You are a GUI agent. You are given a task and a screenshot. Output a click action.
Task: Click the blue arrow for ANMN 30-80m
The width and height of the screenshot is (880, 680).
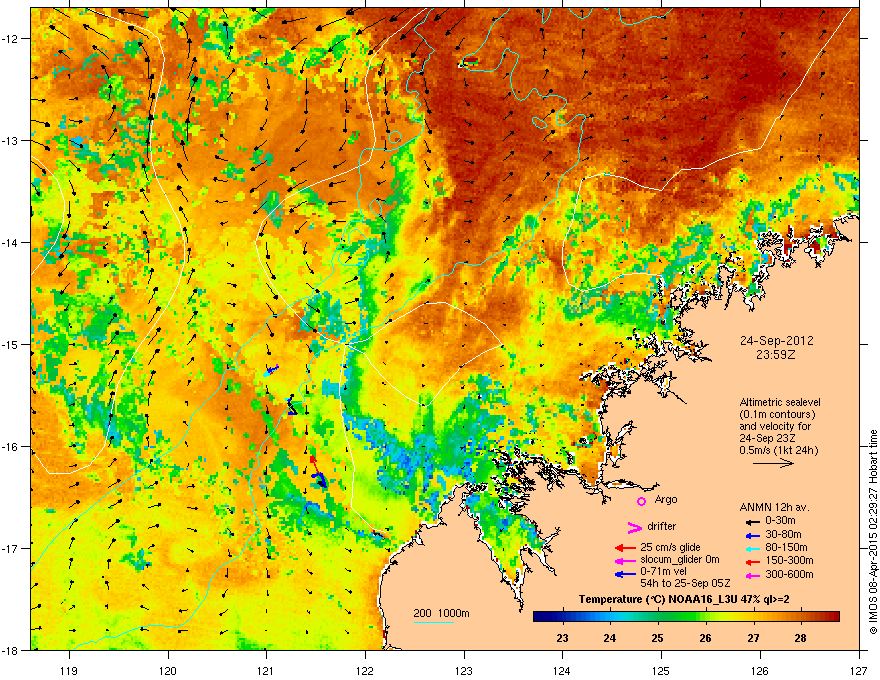[753, 535]
